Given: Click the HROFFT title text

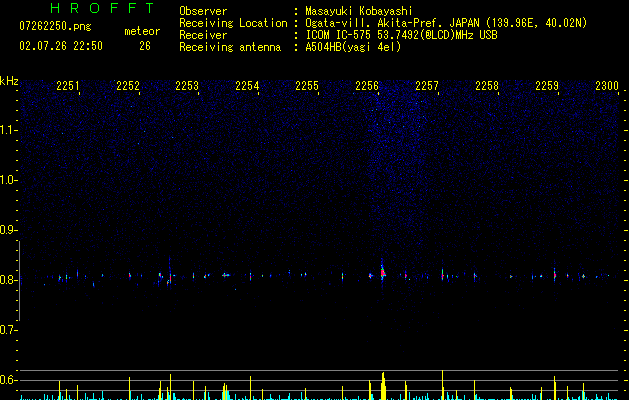Looking at the screenshot, I should (102, 8).
